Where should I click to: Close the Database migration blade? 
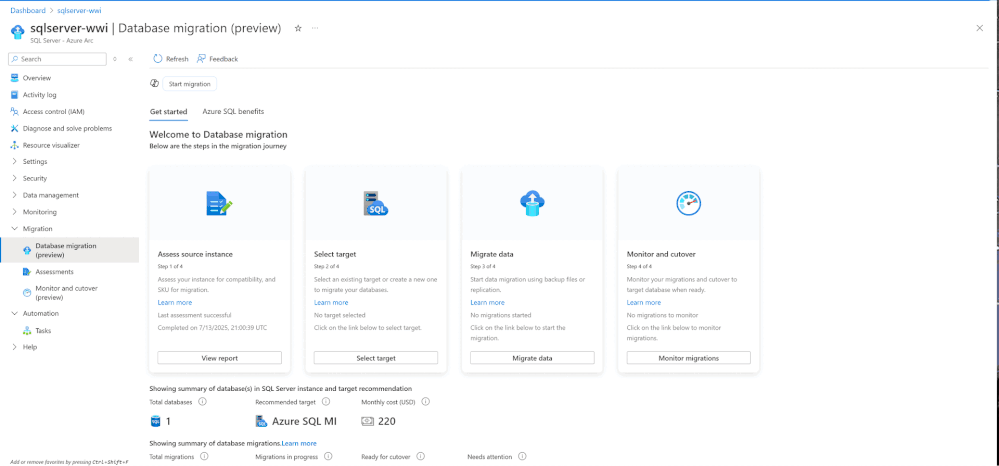(x=980, y=28)
